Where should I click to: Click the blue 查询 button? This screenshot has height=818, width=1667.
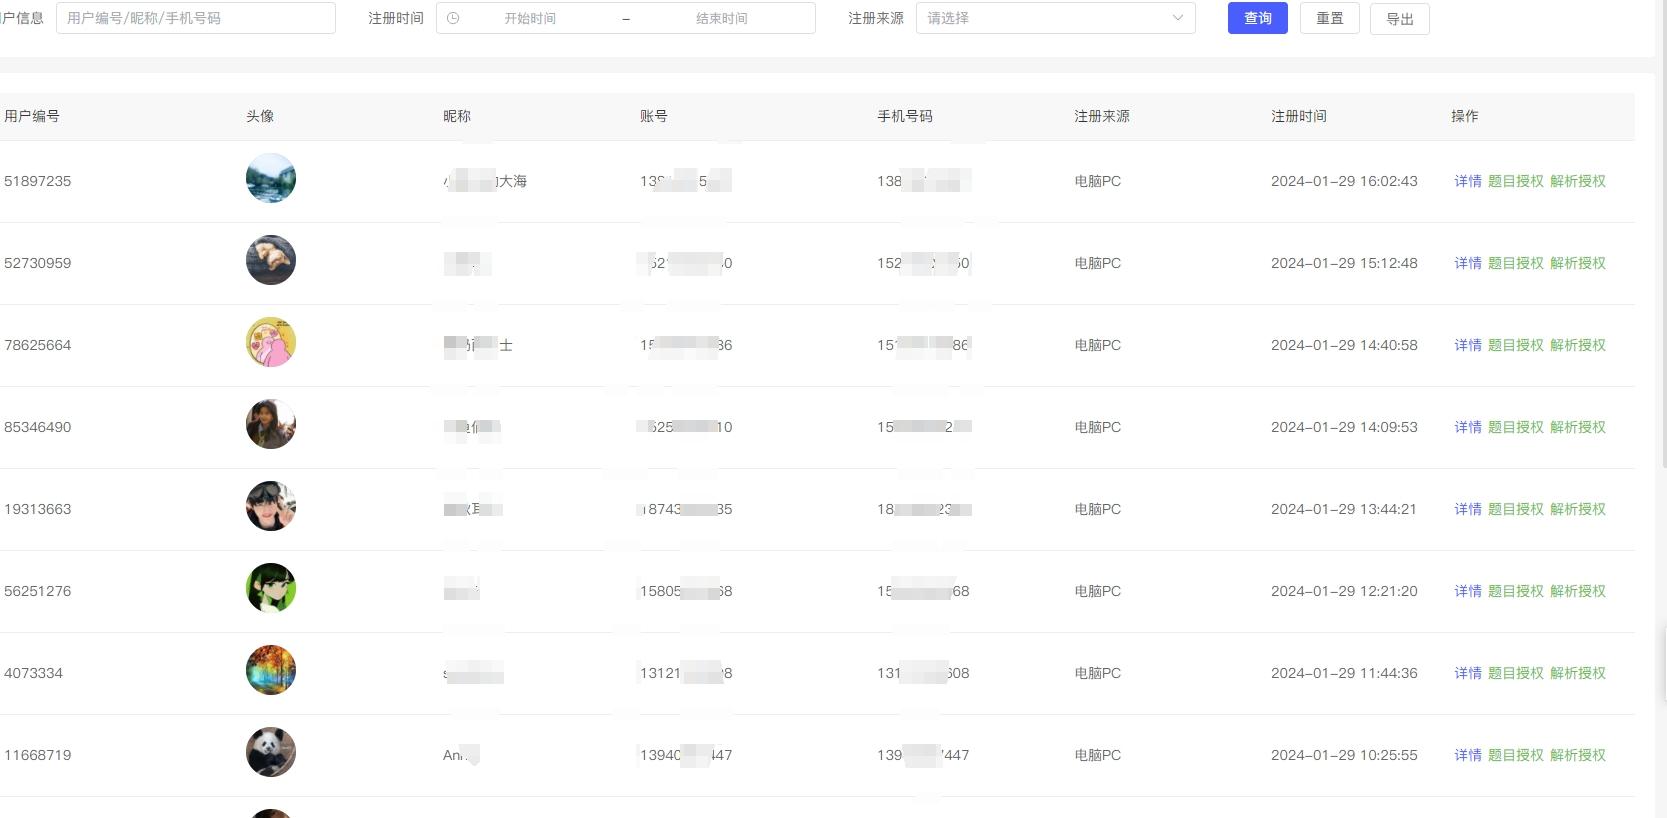(1258, 18)
